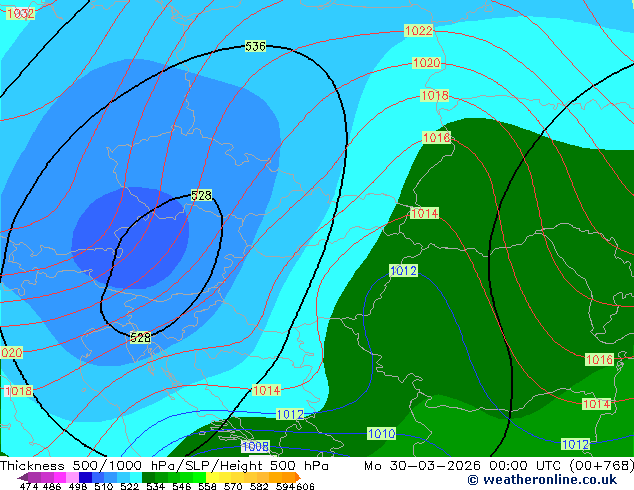Click the 536 height contour label
Image resolution: width=634 pixels, height=490 pixels.
click(x=256, y=46)
